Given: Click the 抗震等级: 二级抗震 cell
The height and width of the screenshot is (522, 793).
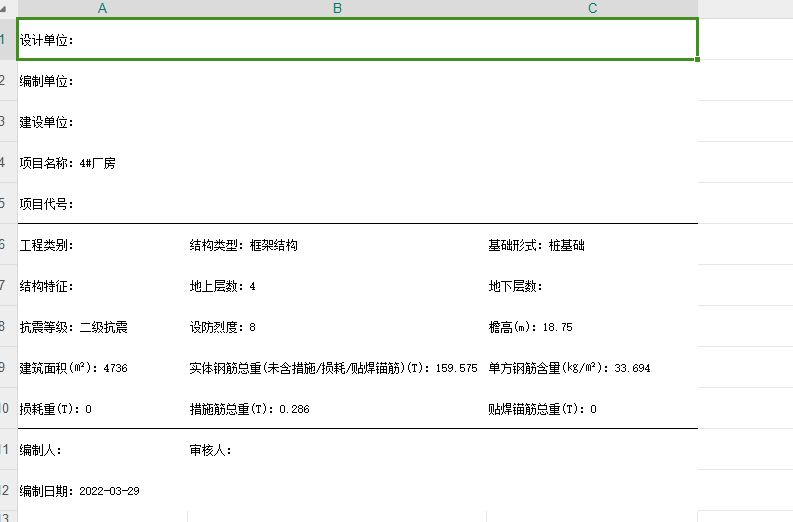Looking at the screenshot, I should (103, 327).
